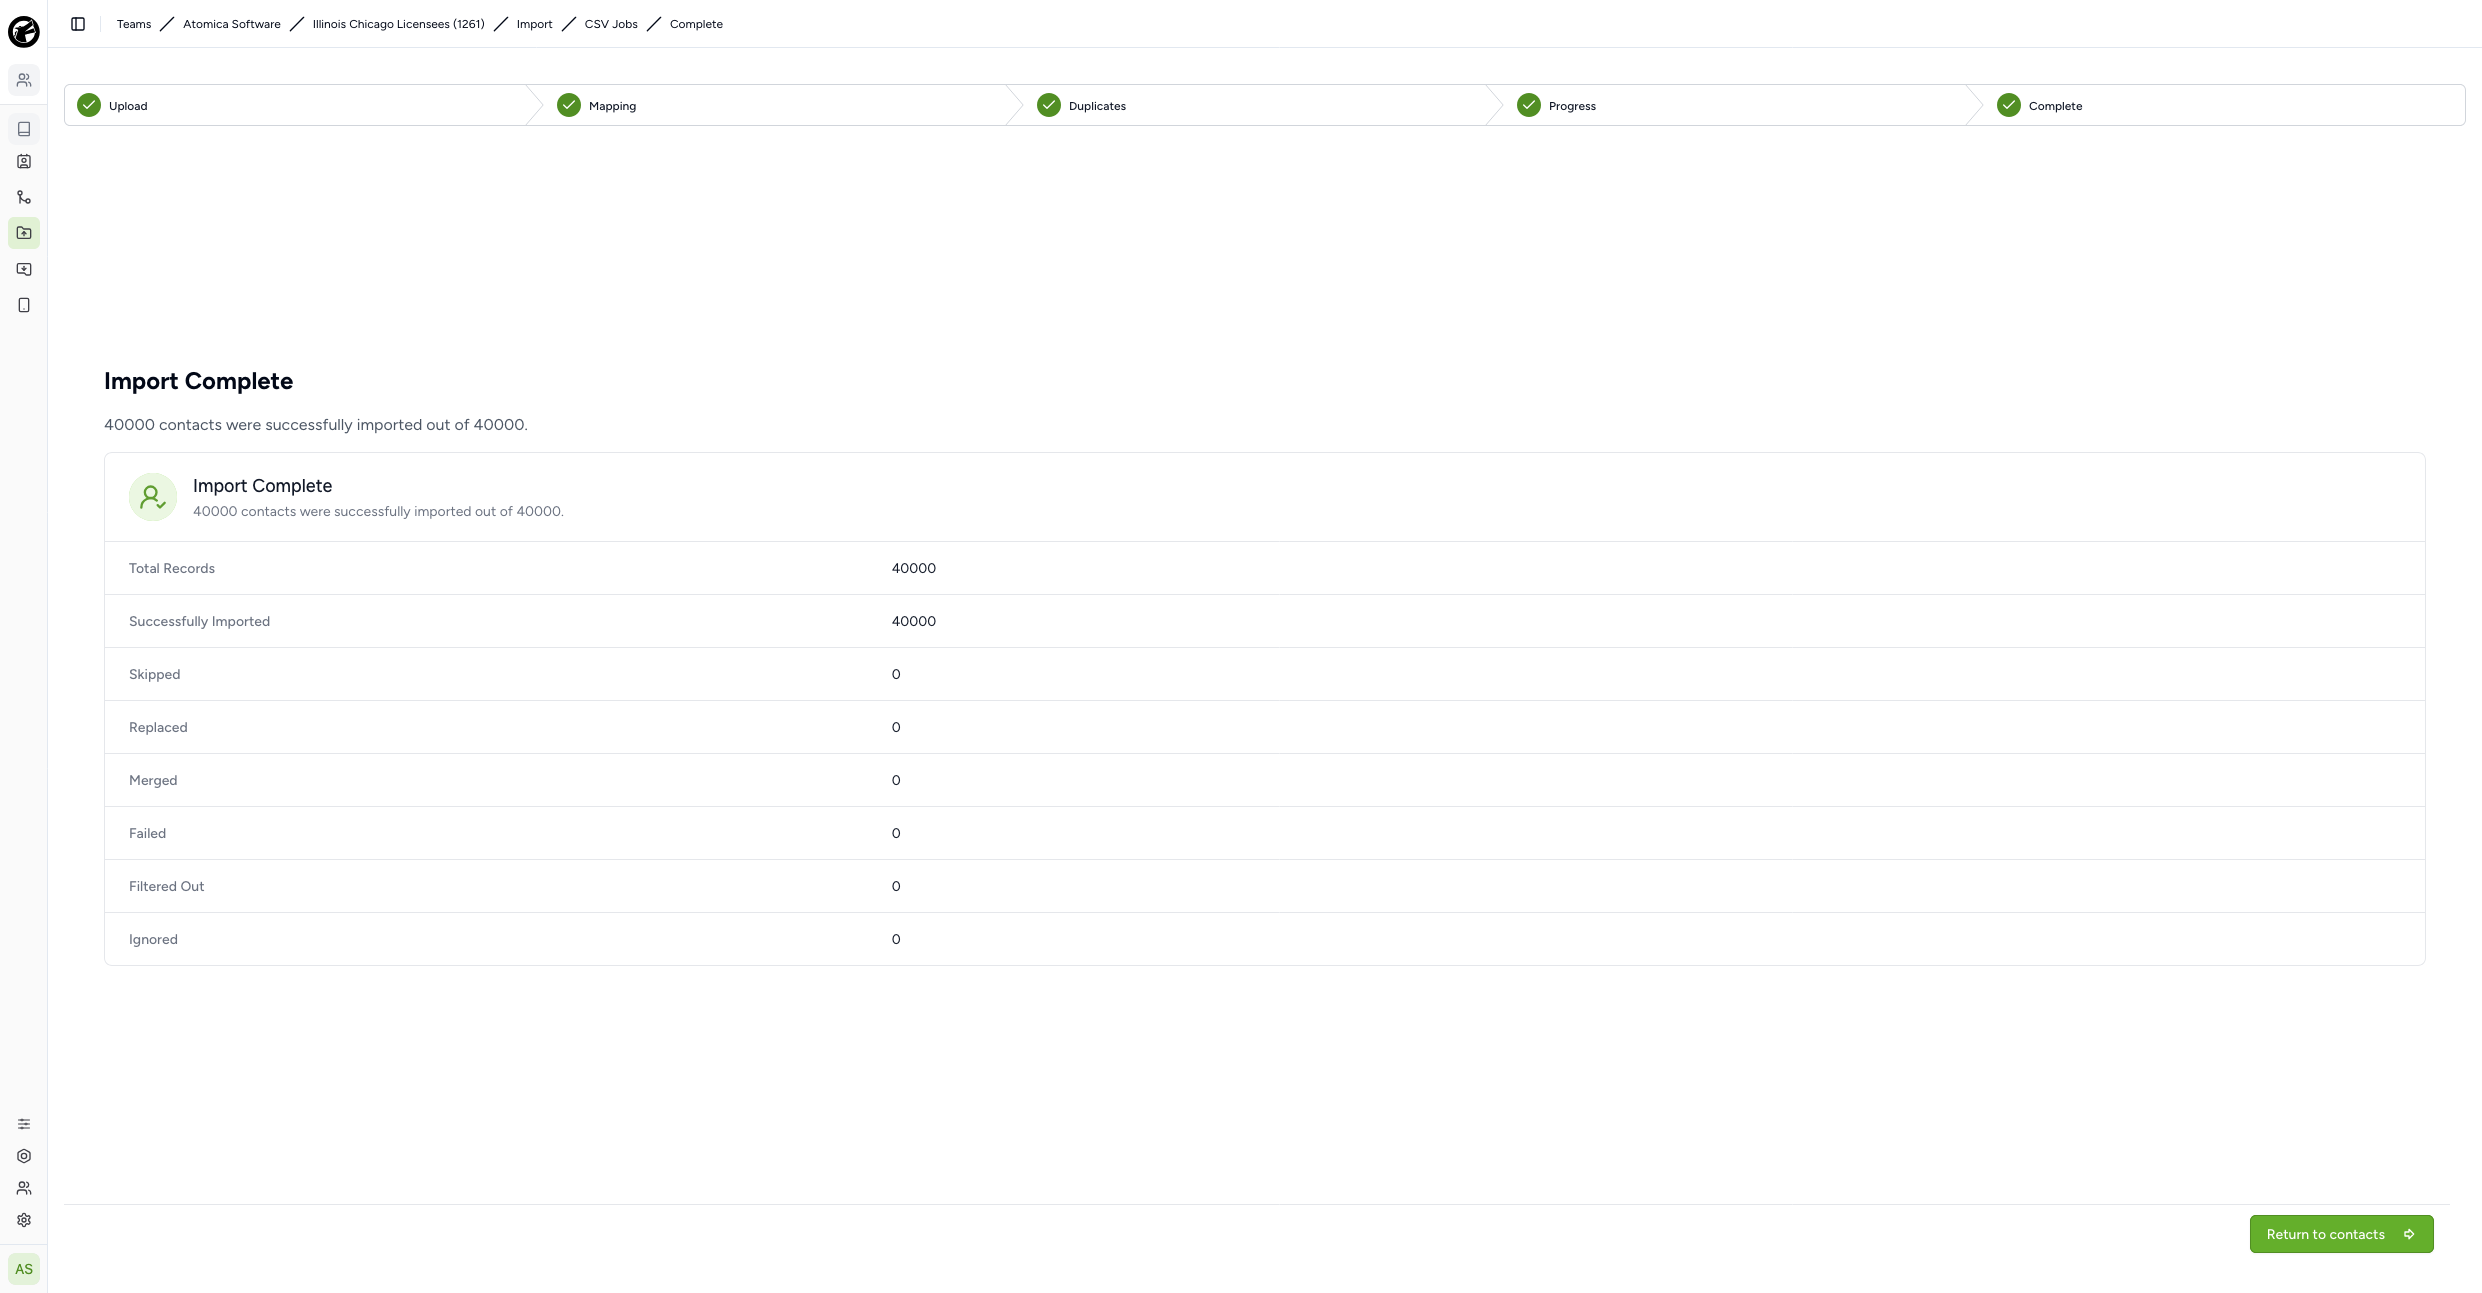This screenshot has height=1293, width=2482.
Task: Click the Successfully Imported label
Action: coord(199,621)
